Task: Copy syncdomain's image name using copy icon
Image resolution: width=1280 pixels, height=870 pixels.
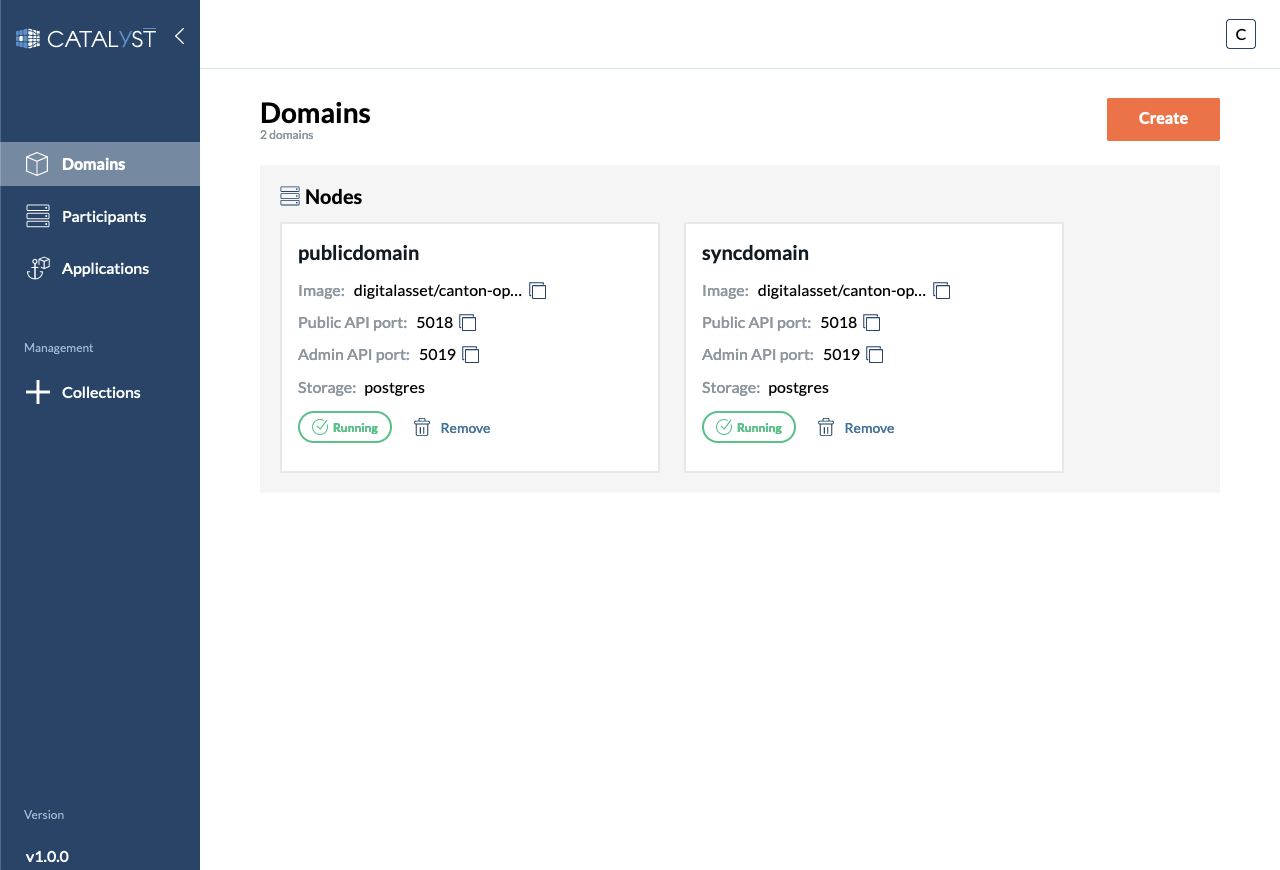Action: (x=941, y=290)
